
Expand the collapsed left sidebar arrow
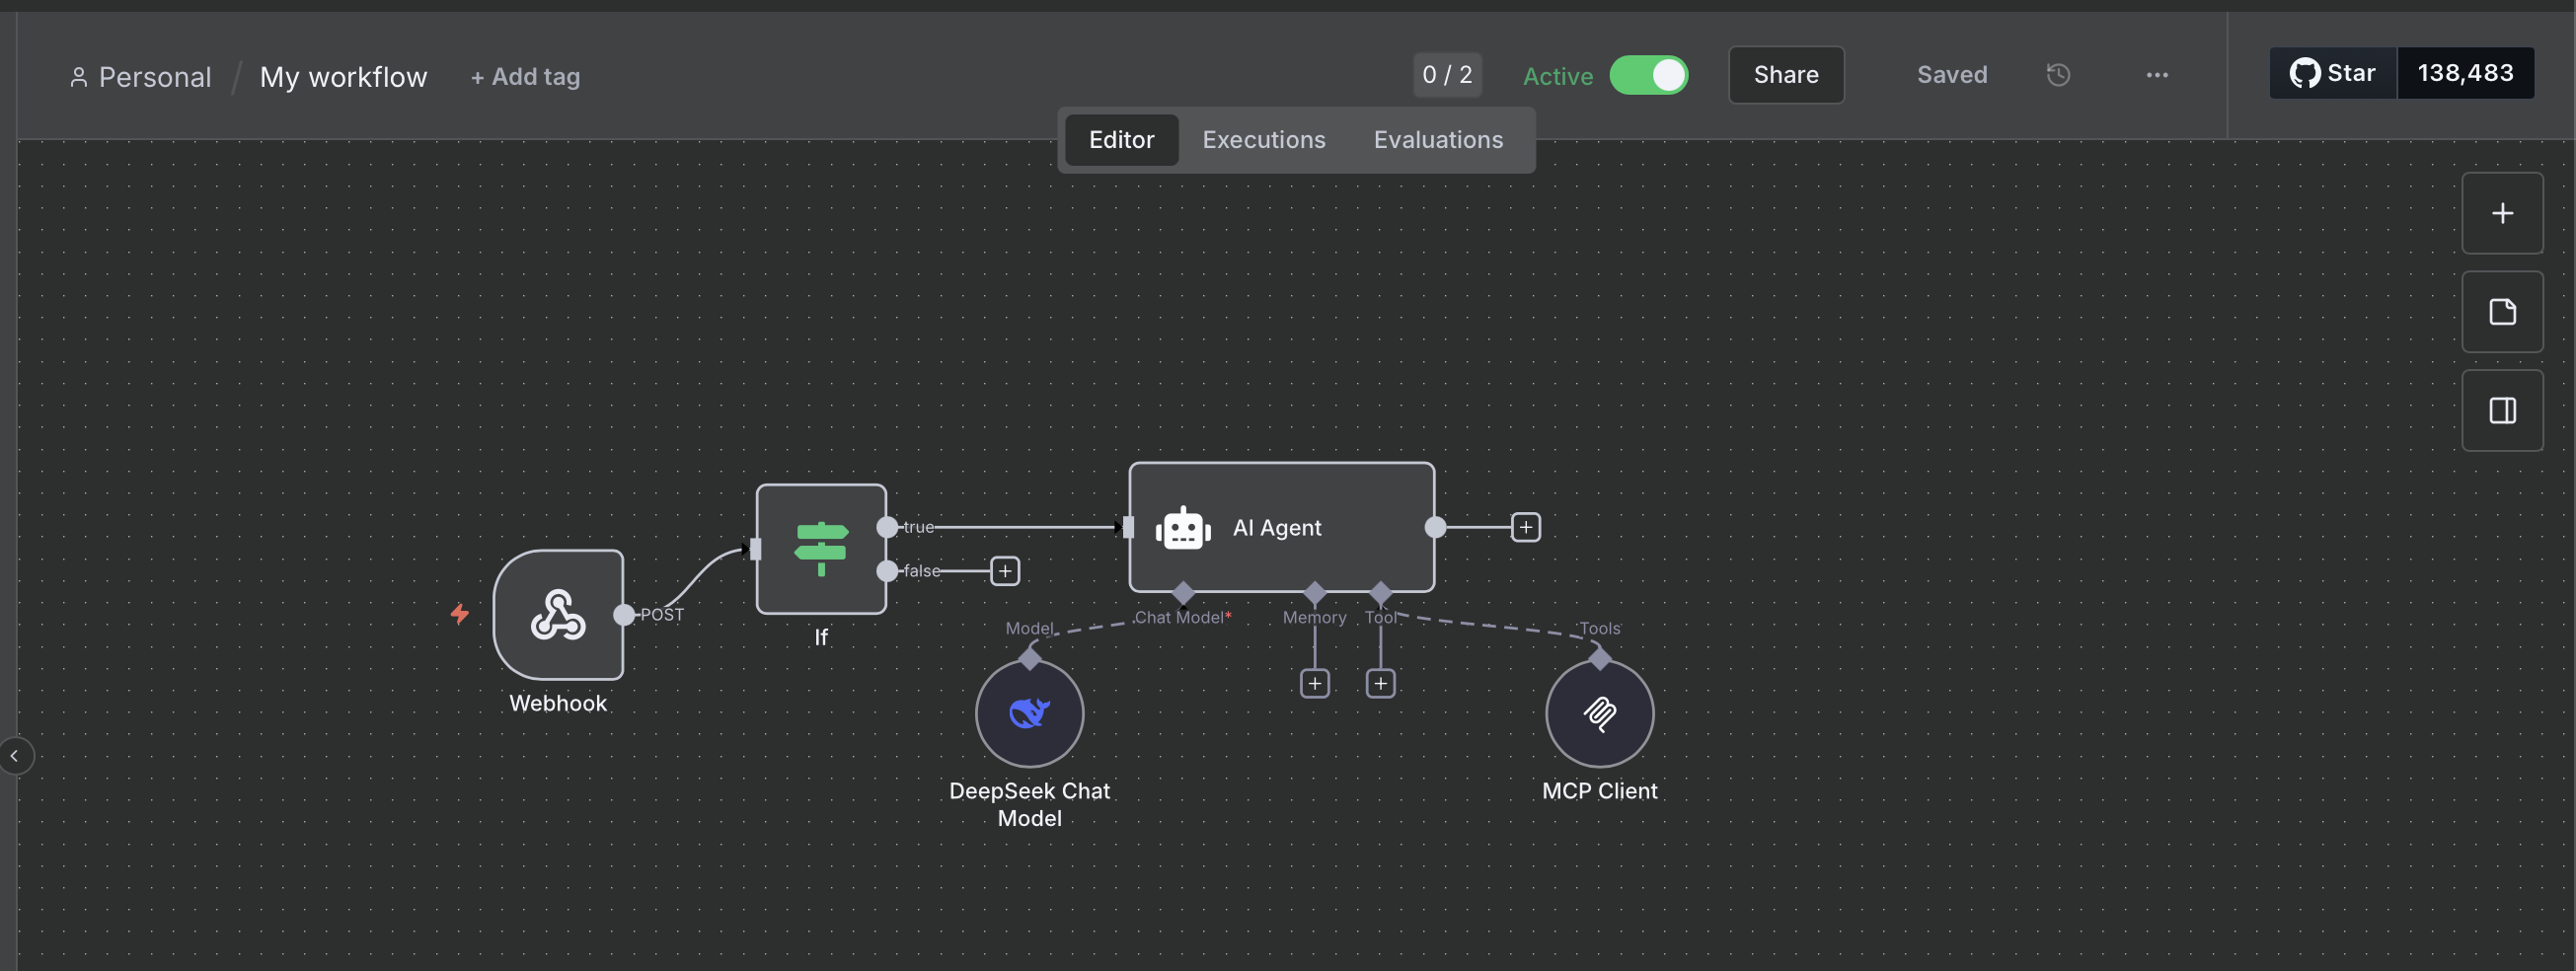pyautogui.click(x=15, y=756)
